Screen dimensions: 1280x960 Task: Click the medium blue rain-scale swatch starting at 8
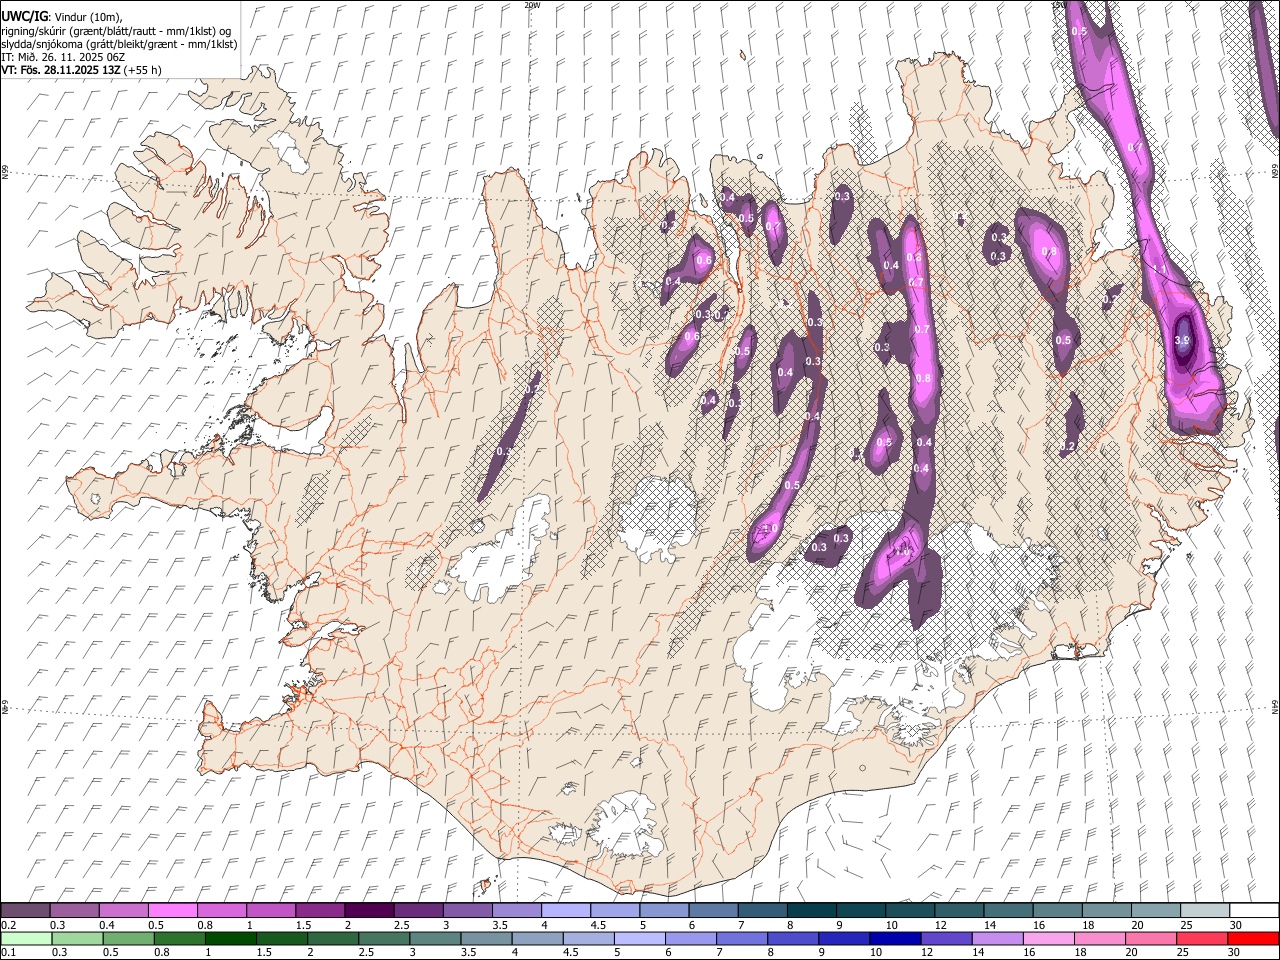point(792,938)
